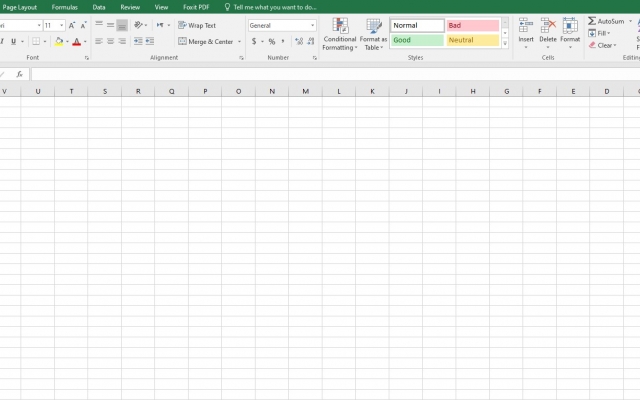Switch to the Review tab
Image resolution: width=640 pixels, height=400 pixels.
(130, 7)
